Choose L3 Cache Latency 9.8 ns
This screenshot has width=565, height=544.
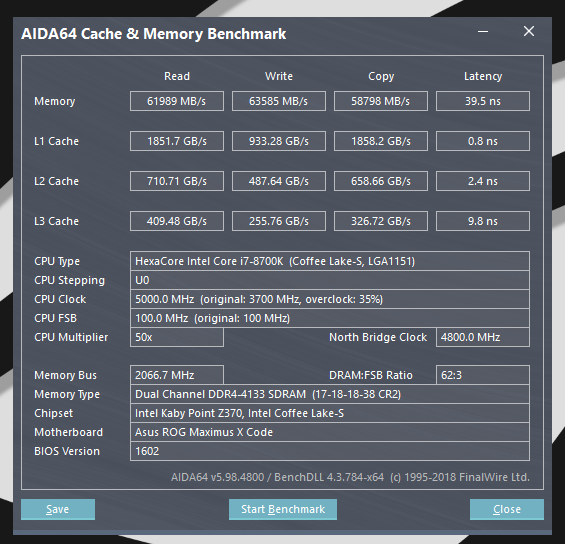pos(483,221)
